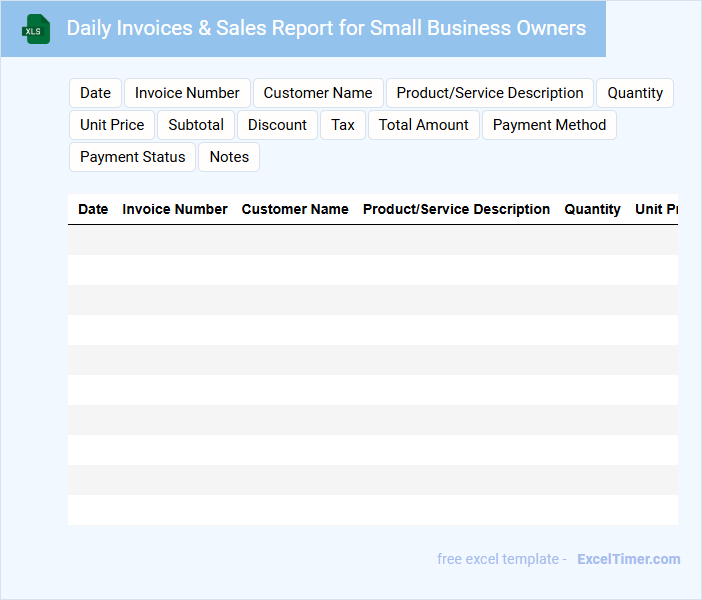Screen dimensions: 702x600
Task: Open the ExcelTimer.com link
Action: [x=628, y=559]
